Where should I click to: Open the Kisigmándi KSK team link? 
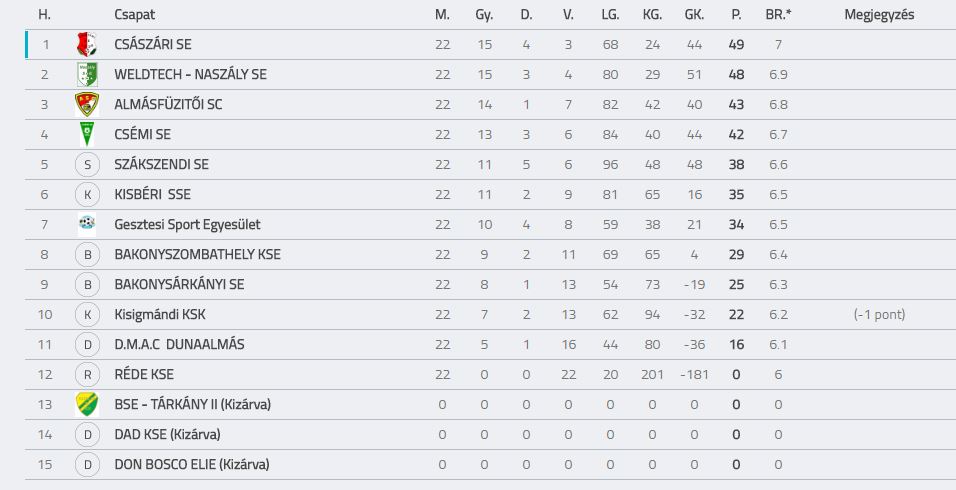tap(160, 314)
